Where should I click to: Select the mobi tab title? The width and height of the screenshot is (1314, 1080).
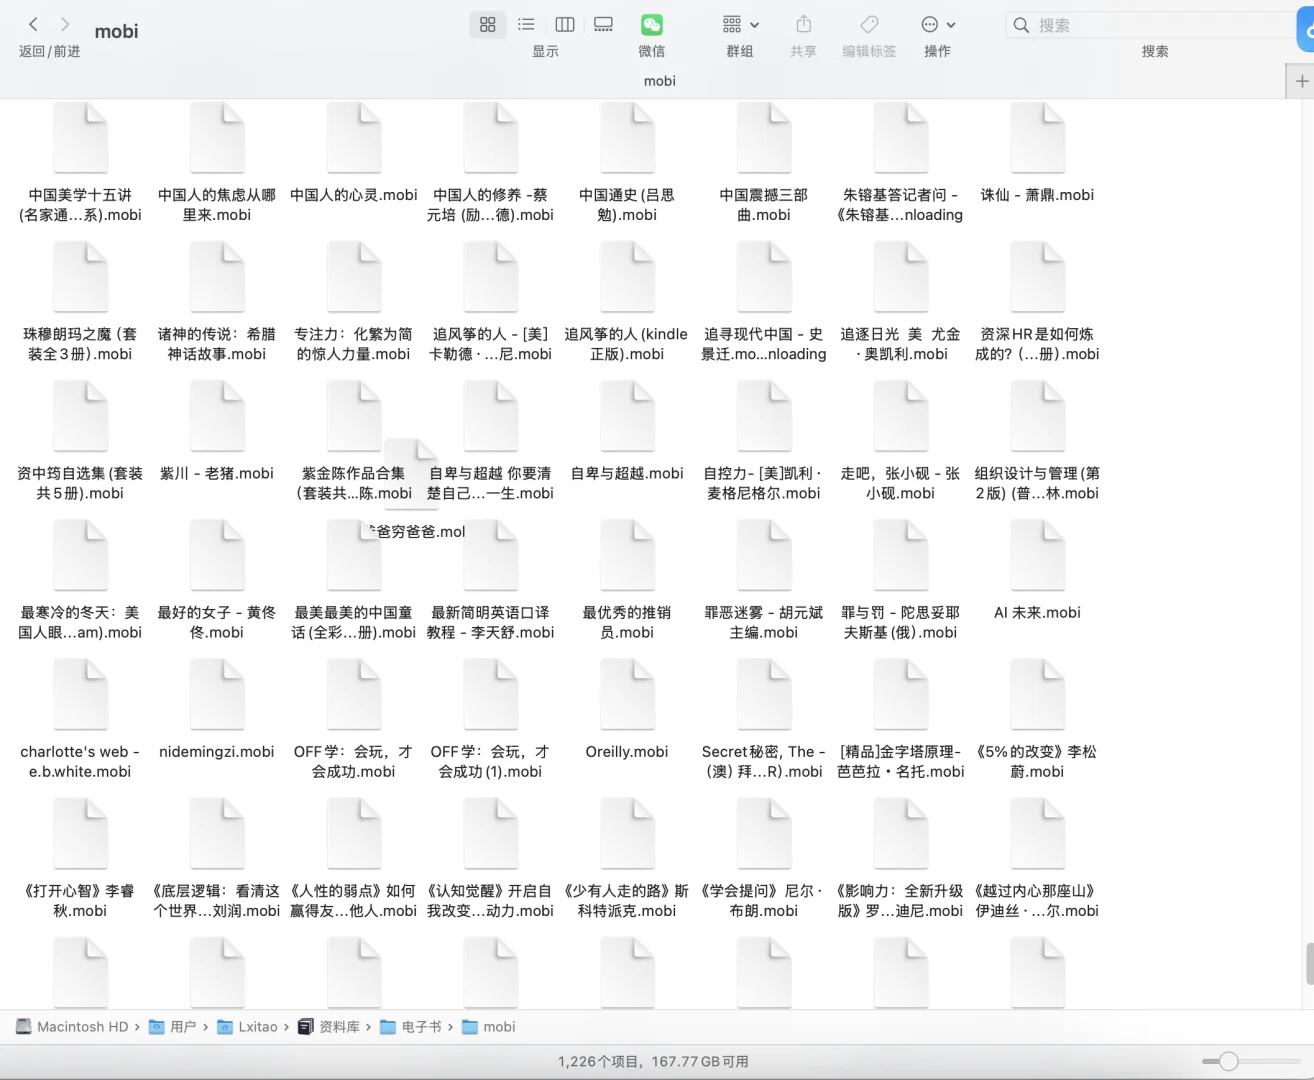pos(659,81)
